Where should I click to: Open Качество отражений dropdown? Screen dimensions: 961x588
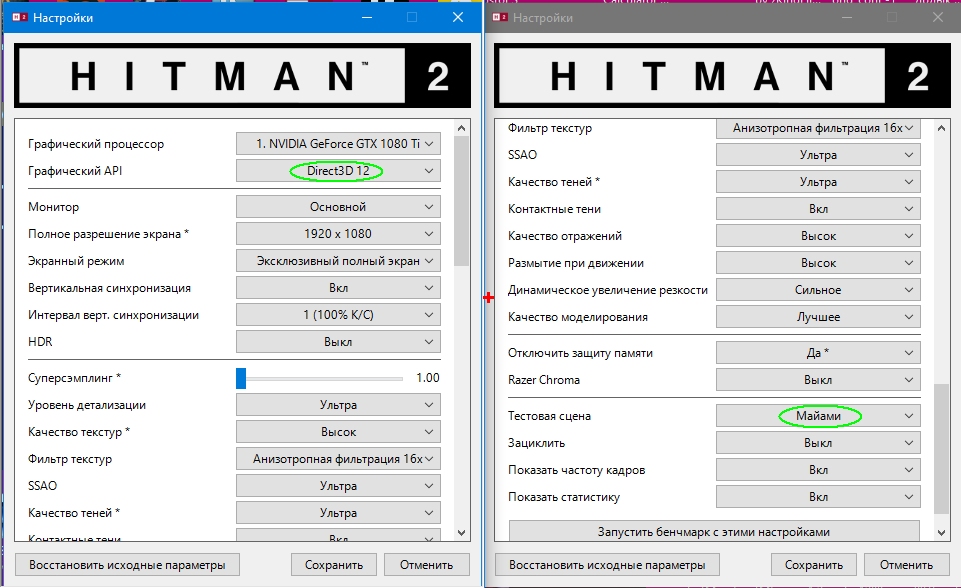[x=818, y=235]
